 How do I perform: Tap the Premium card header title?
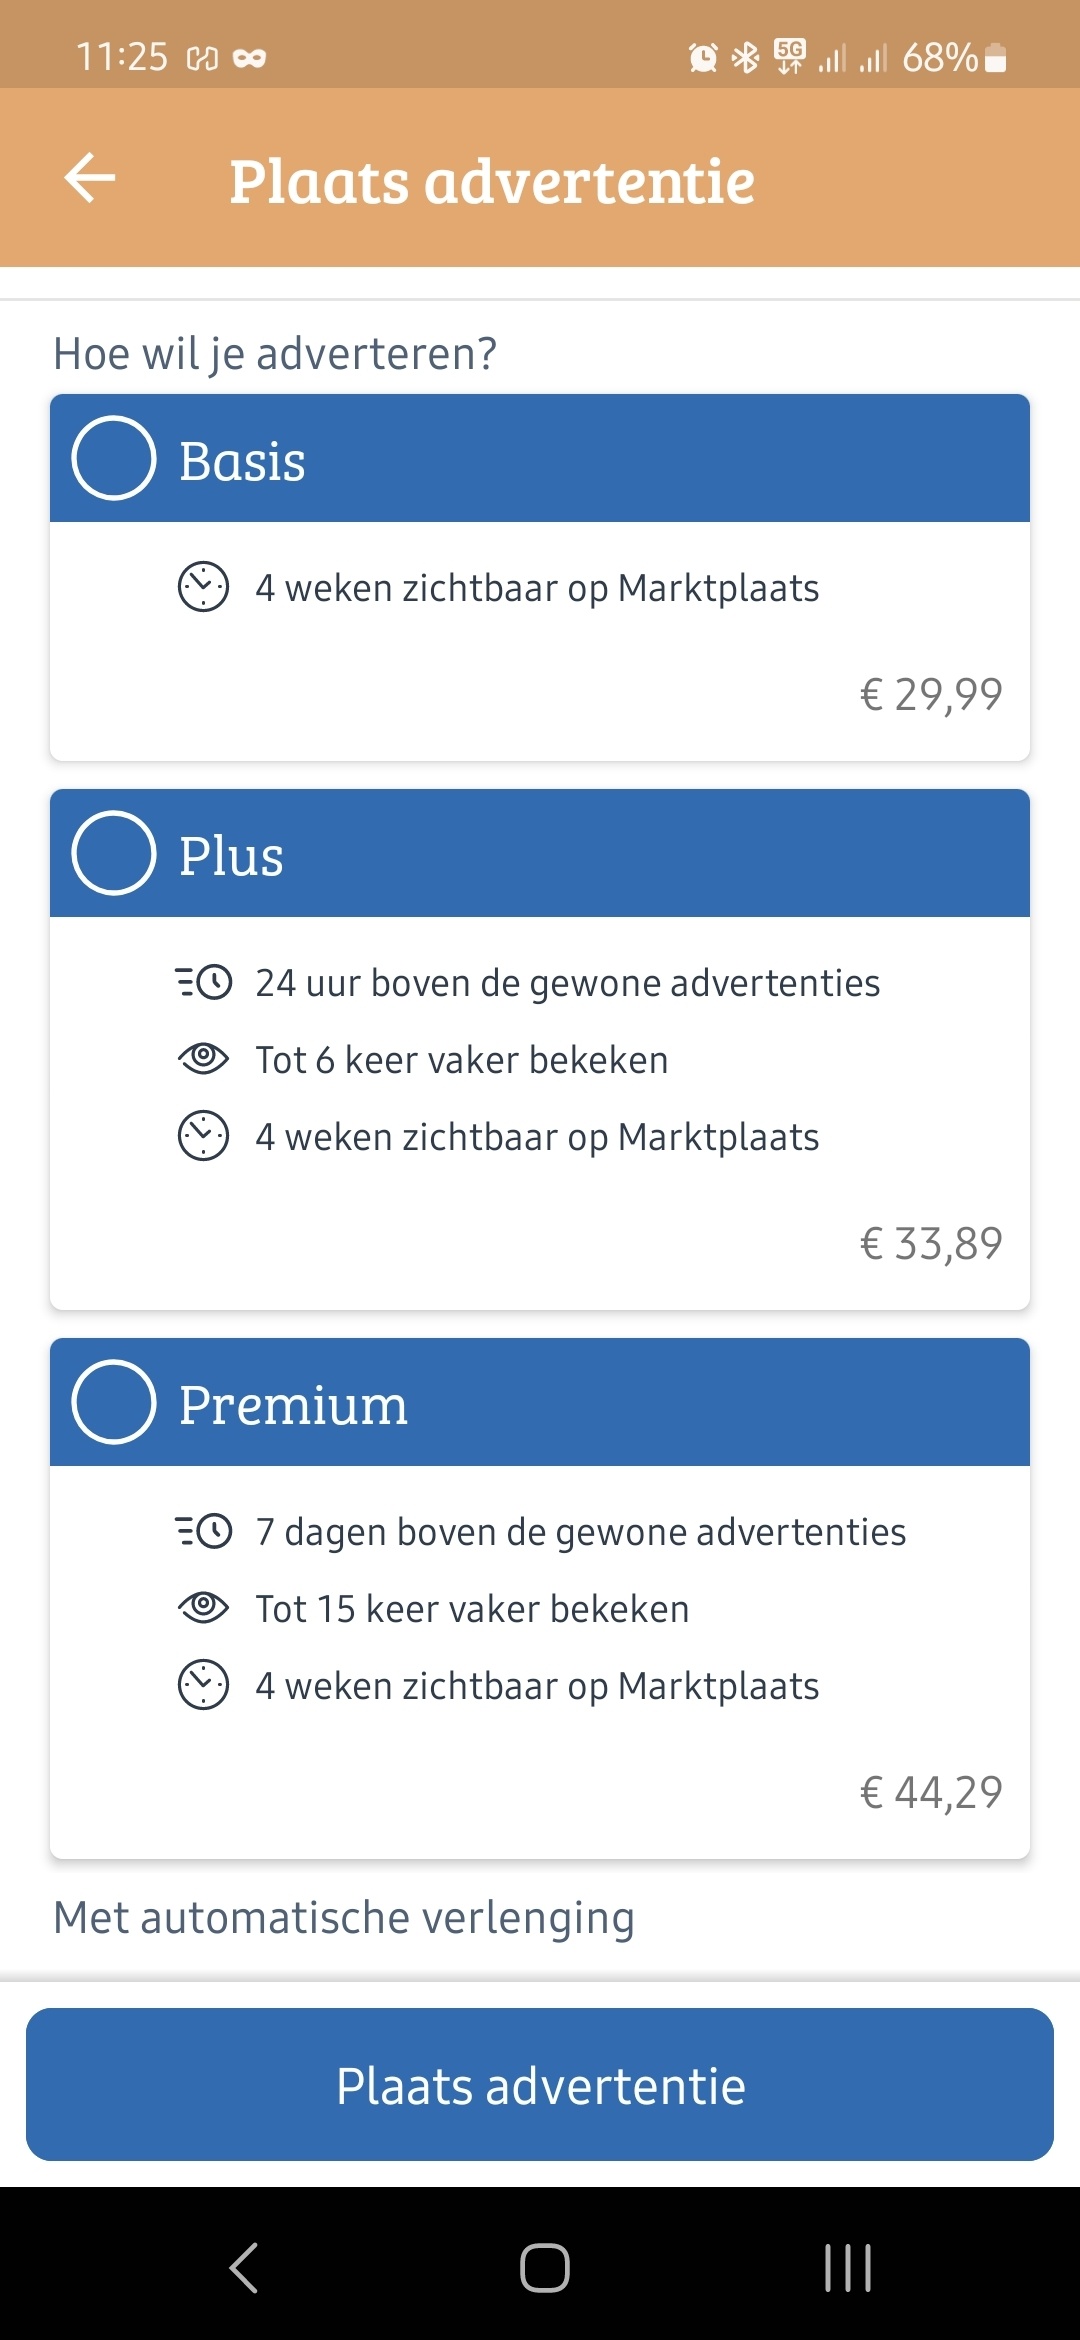[293, 1405]
